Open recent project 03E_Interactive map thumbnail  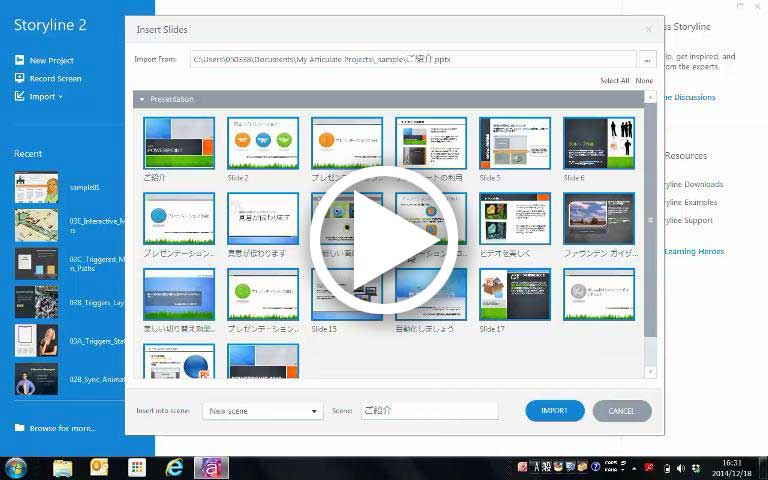click(36, 225)
